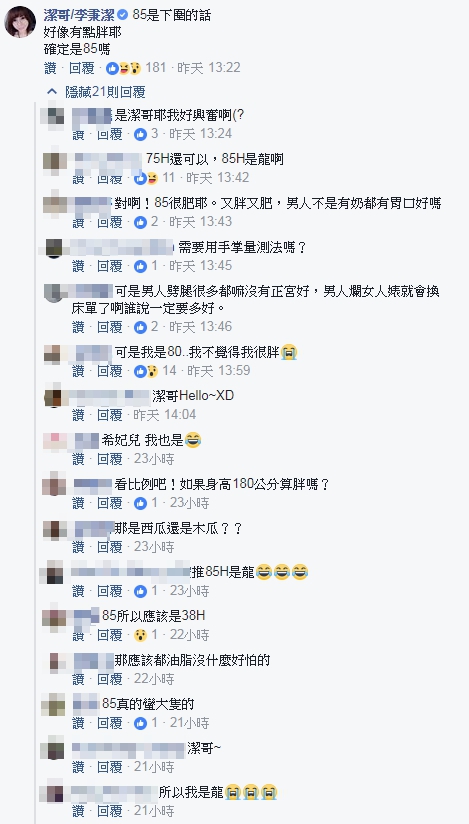The width and height of the screenshot is (469, 824).
Task: Click the collapse chevron beside 隱藏21則回覆
Action: [52, 91]
